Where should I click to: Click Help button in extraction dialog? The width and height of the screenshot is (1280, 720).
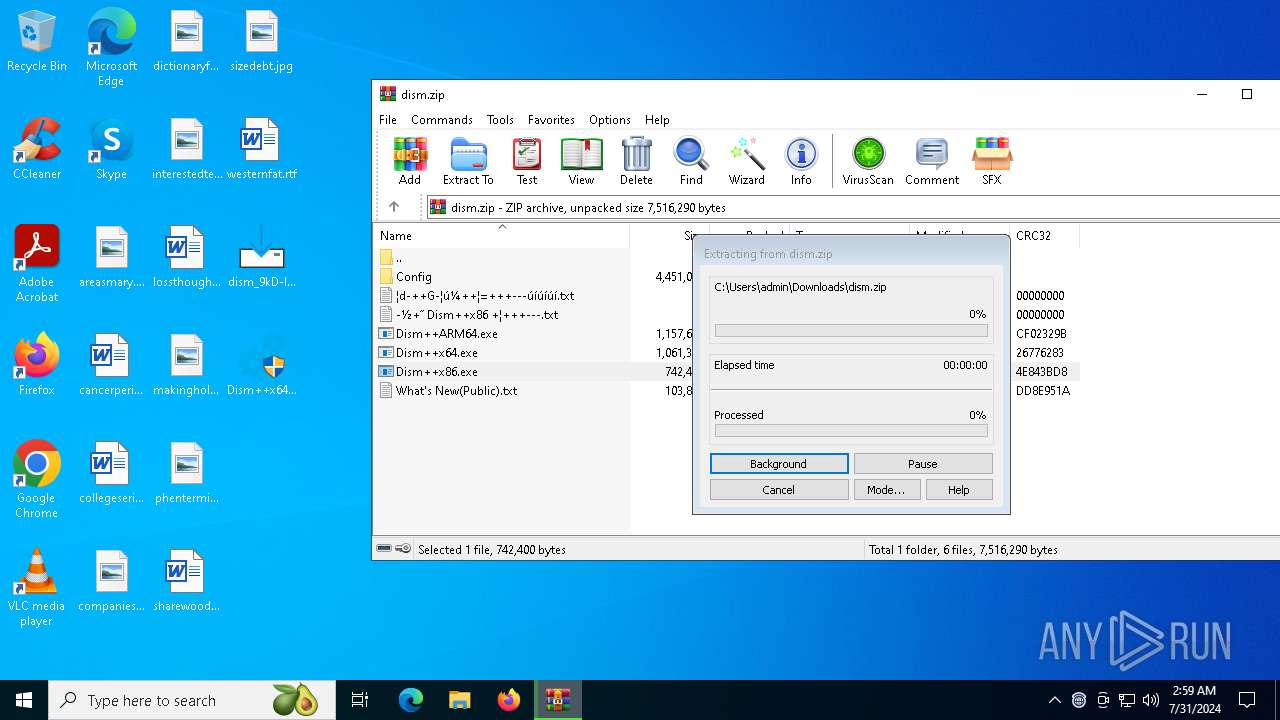[959, 490]
